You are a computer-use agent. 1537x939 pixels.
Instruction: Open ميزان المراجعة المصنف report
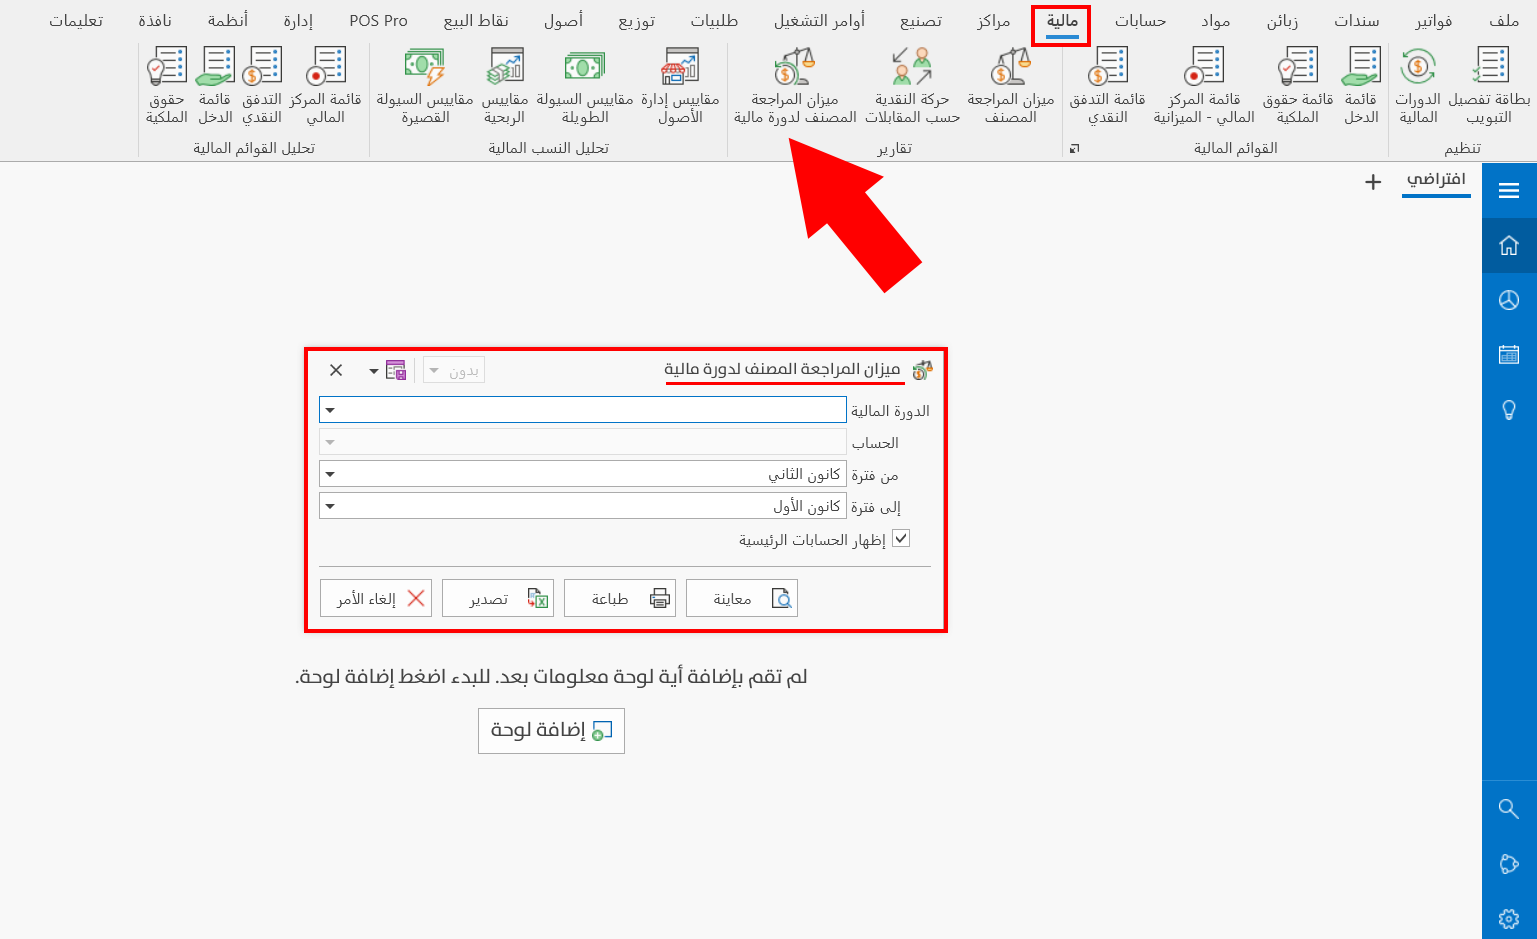pyautogui.click(x=1010, y=87)
